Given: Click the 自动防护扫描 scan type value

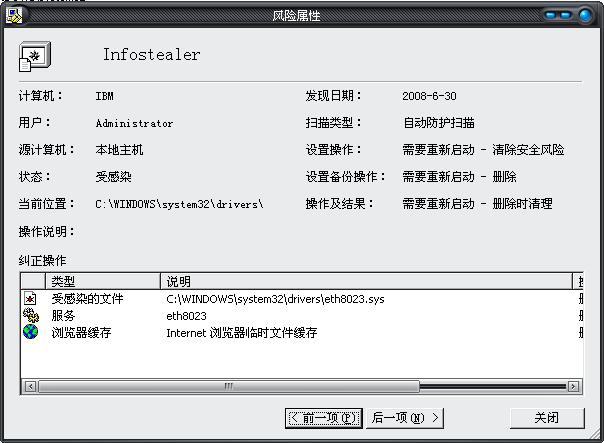Looking at the screenshot, I should pos(438,123).
